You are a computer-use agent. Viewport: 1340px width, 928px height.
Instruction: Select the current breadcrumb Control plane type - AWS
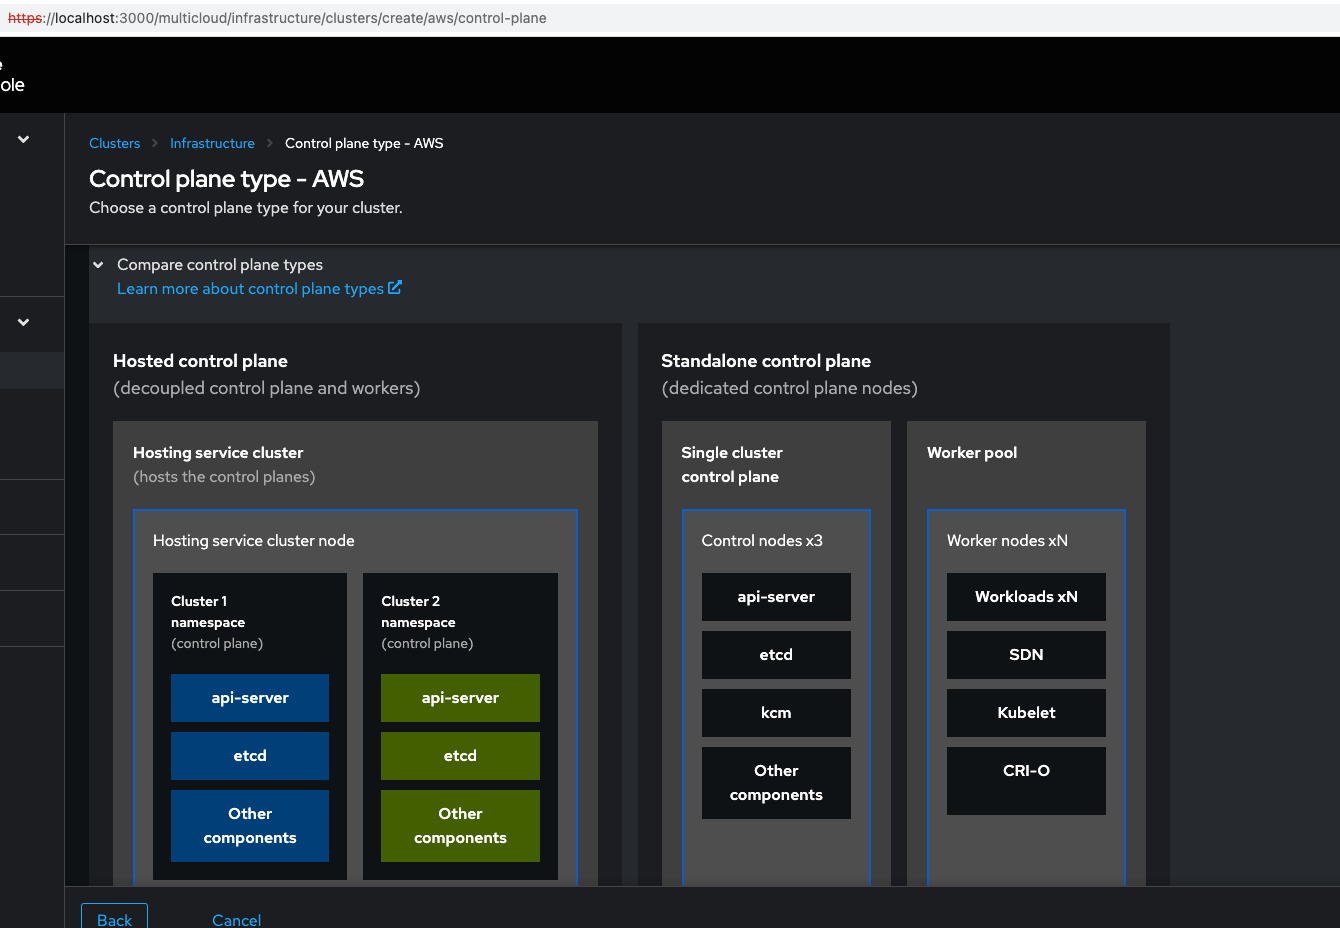click(x=364, y=143)
